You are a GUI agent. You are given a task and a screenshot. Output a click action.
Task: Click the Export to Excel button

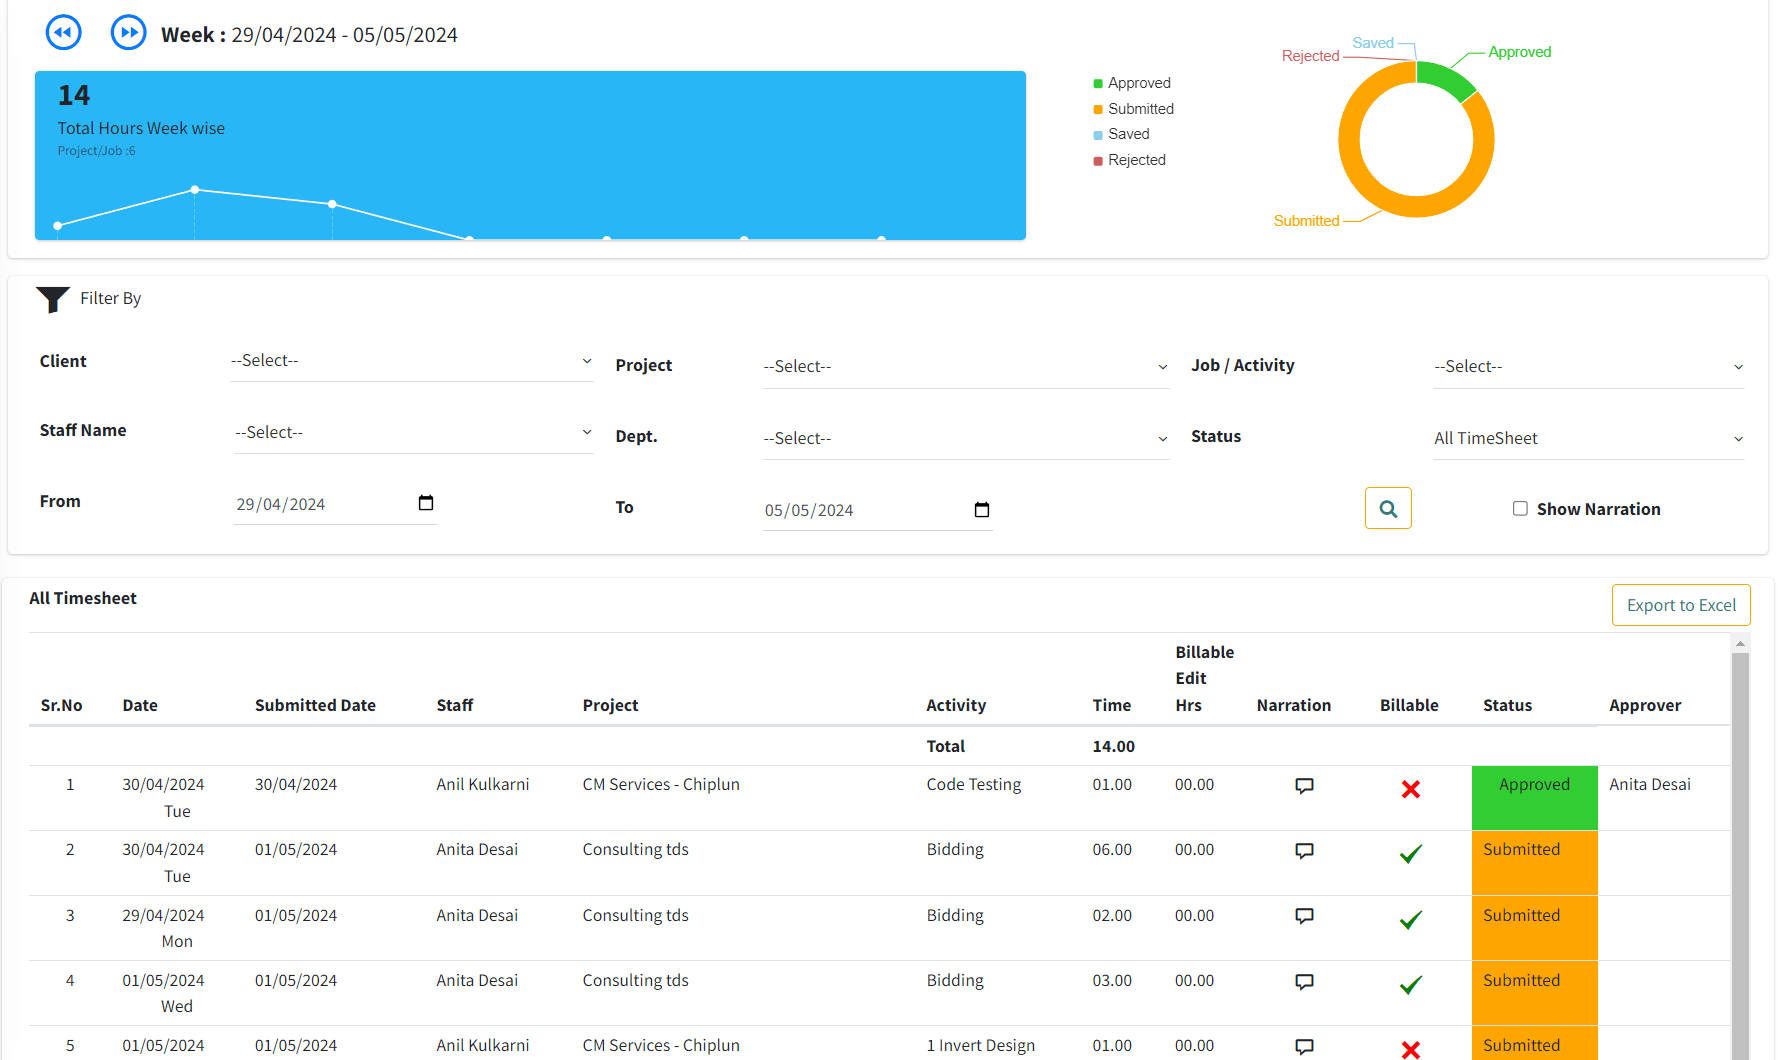point(1681,605)
